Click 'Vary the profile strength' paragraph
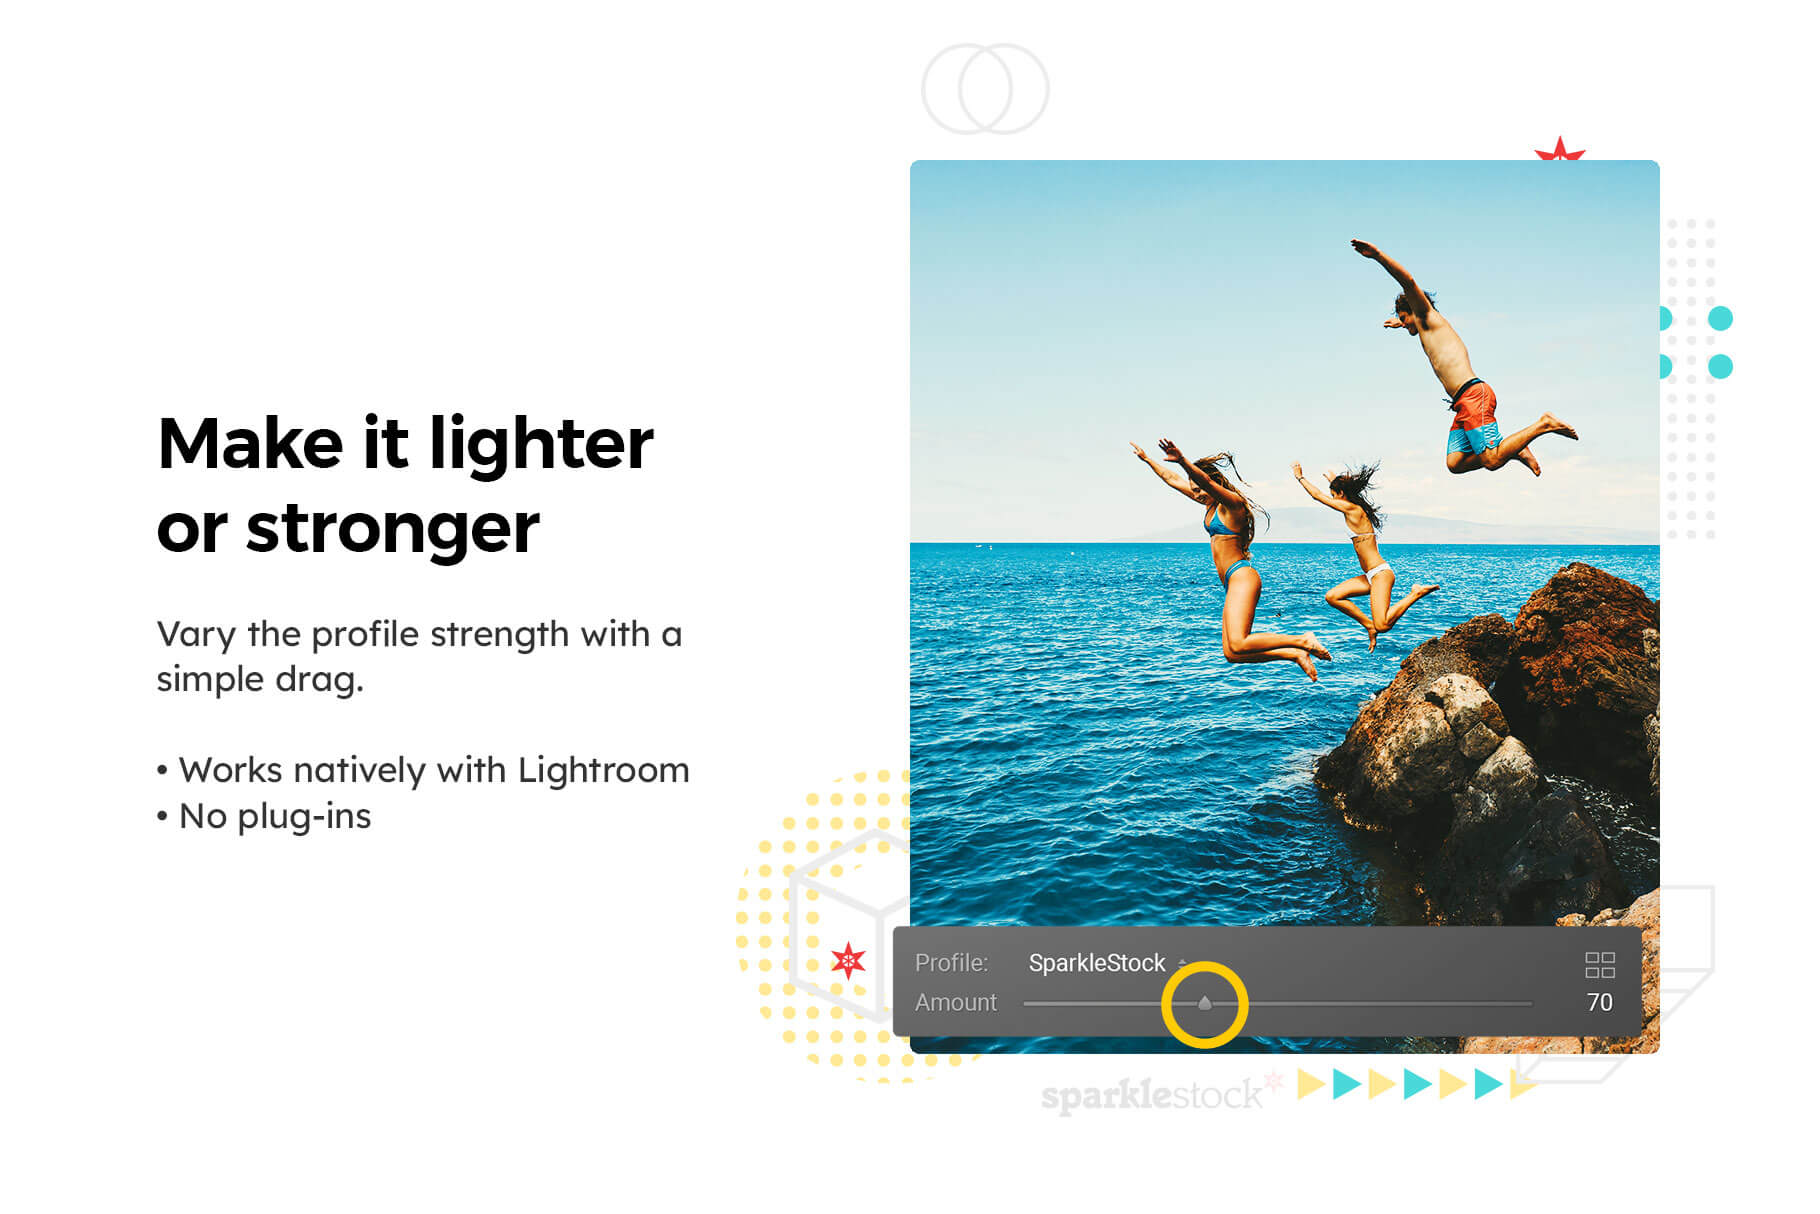The image size is (1820, 1214). (x=419, y=656)
